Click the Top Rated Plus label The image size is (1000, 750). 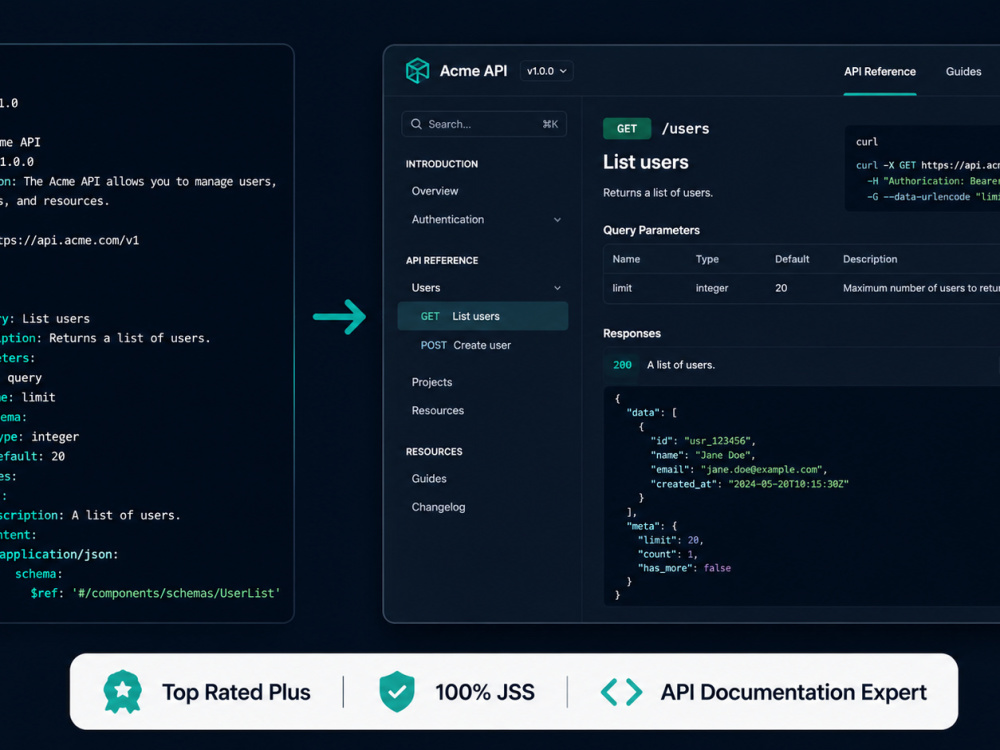click(x=236, y=692)
